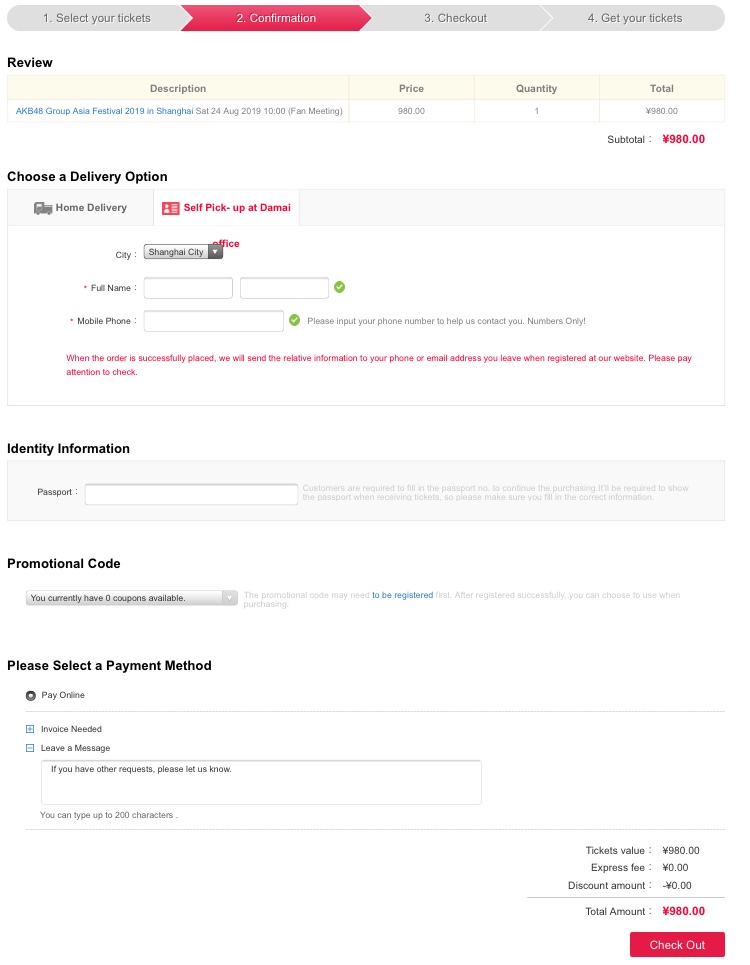Switch to the Home Delivery tab

81,208
